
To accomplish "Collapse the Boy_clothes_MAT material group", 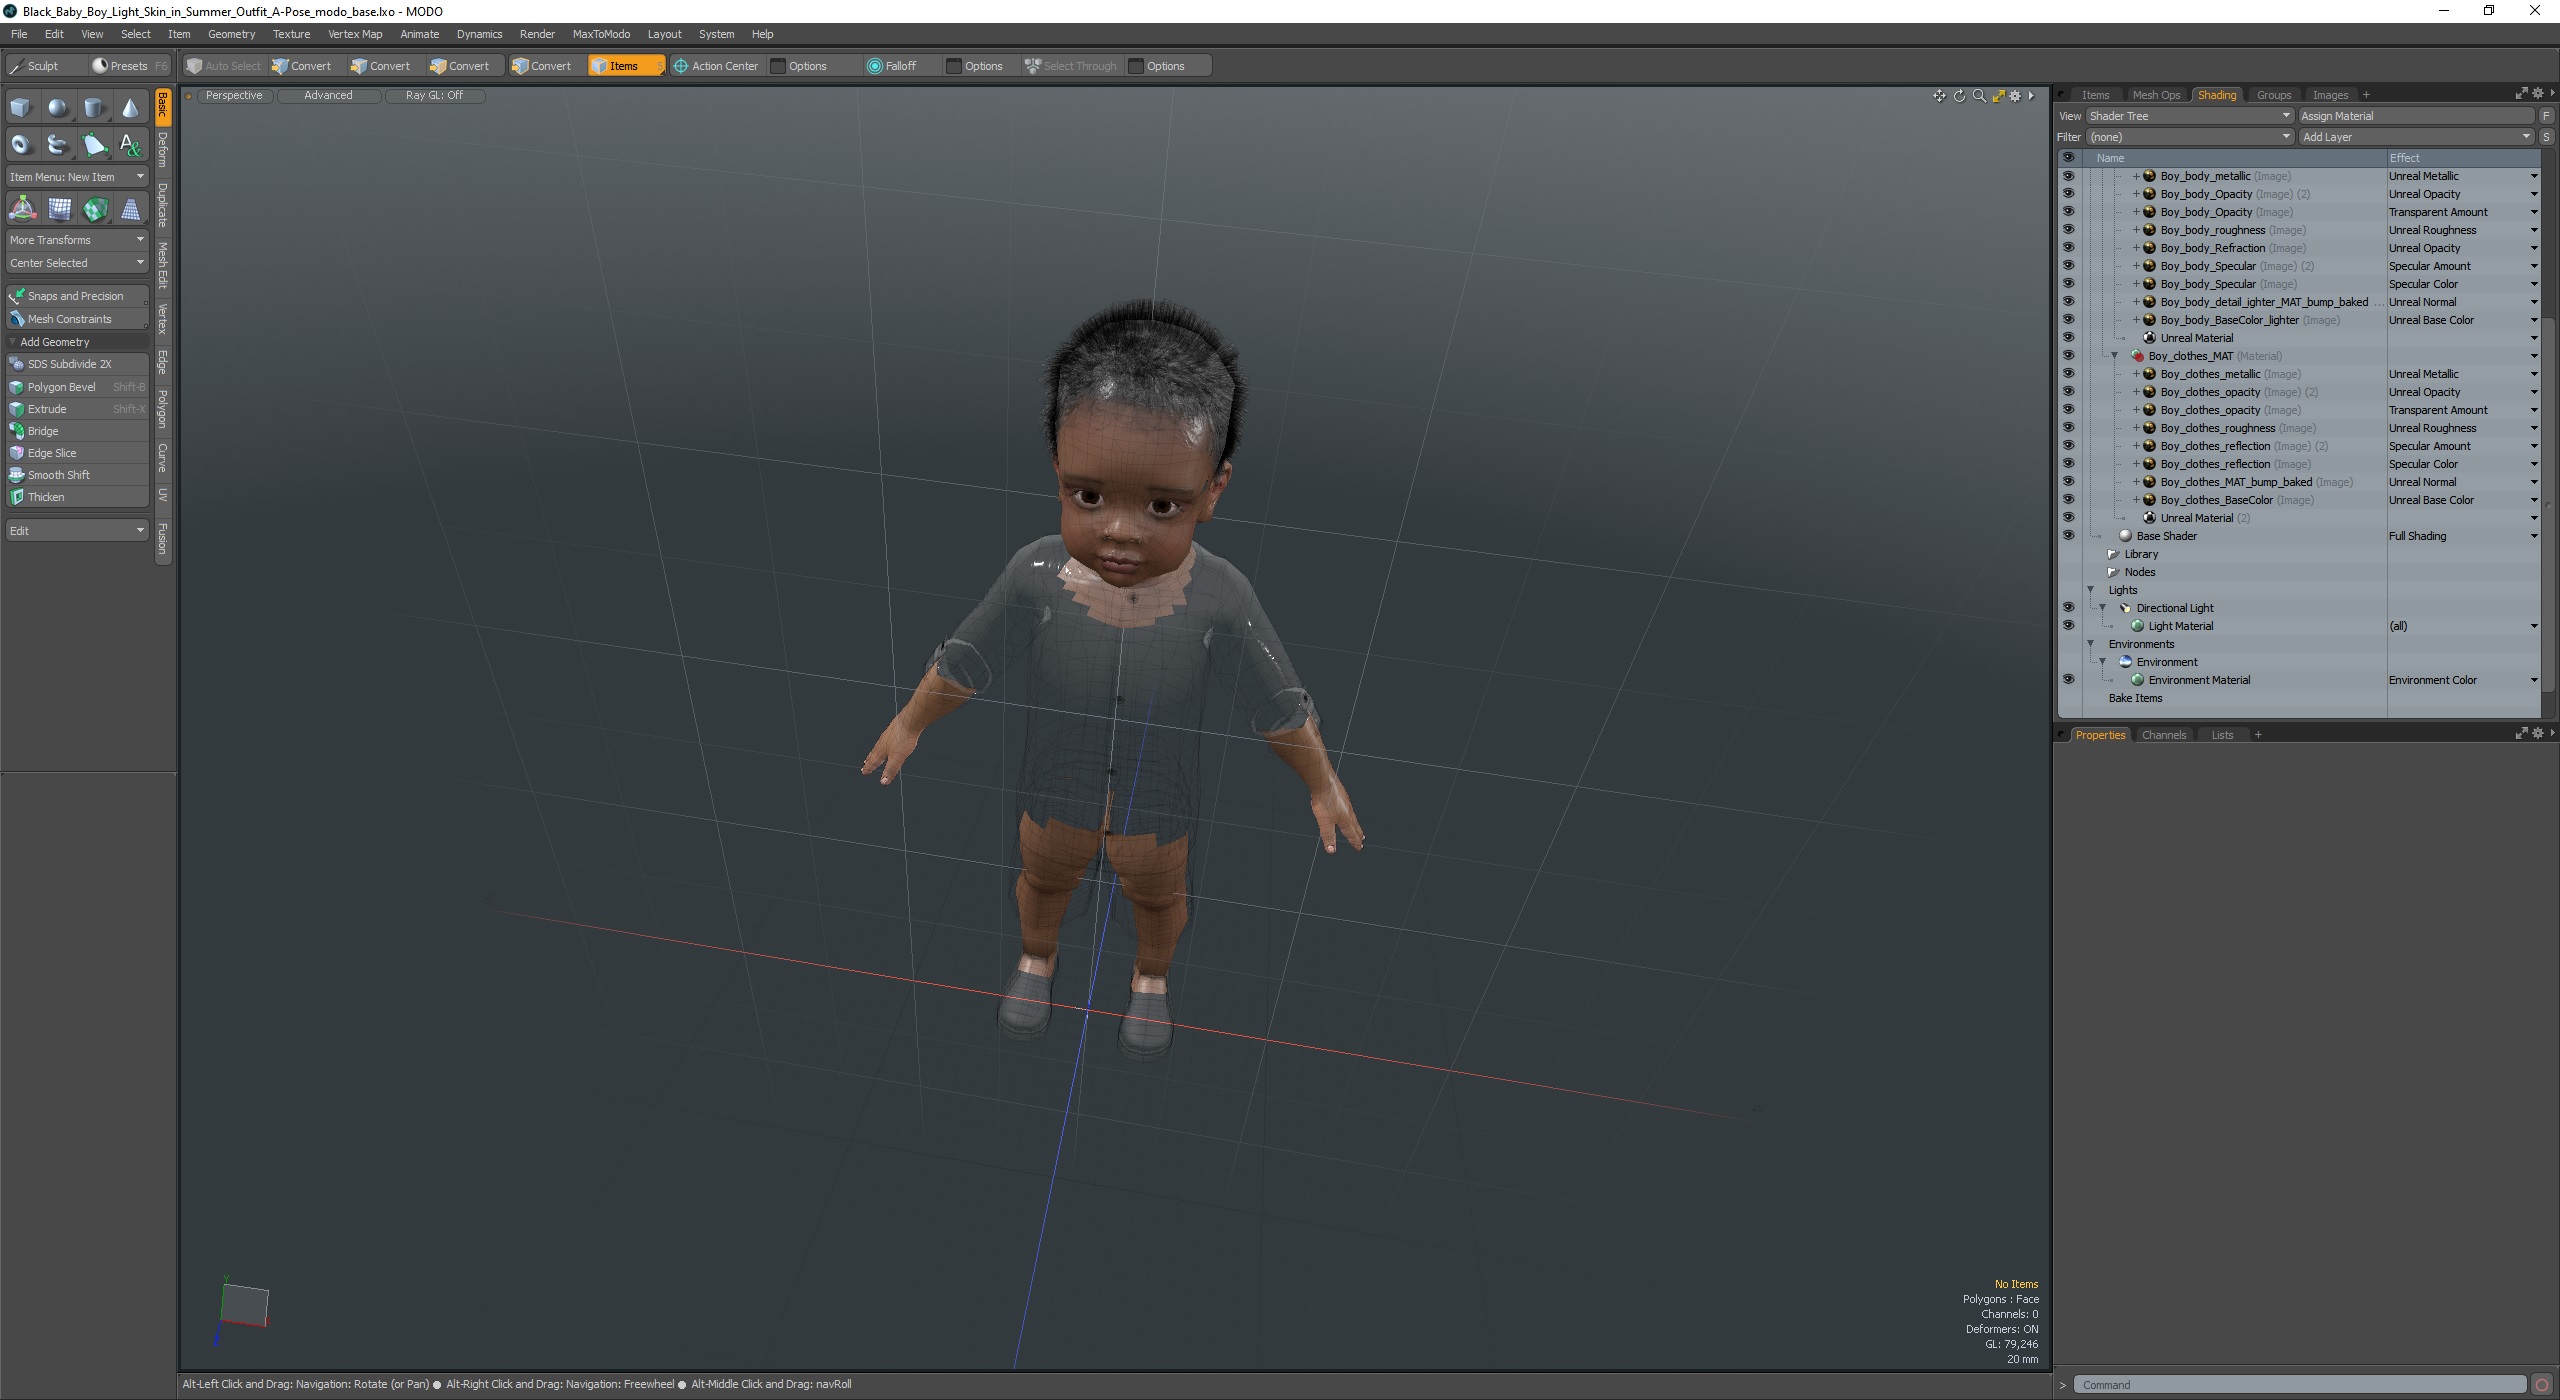I will pyautogui.click(x=2114, y=356).
